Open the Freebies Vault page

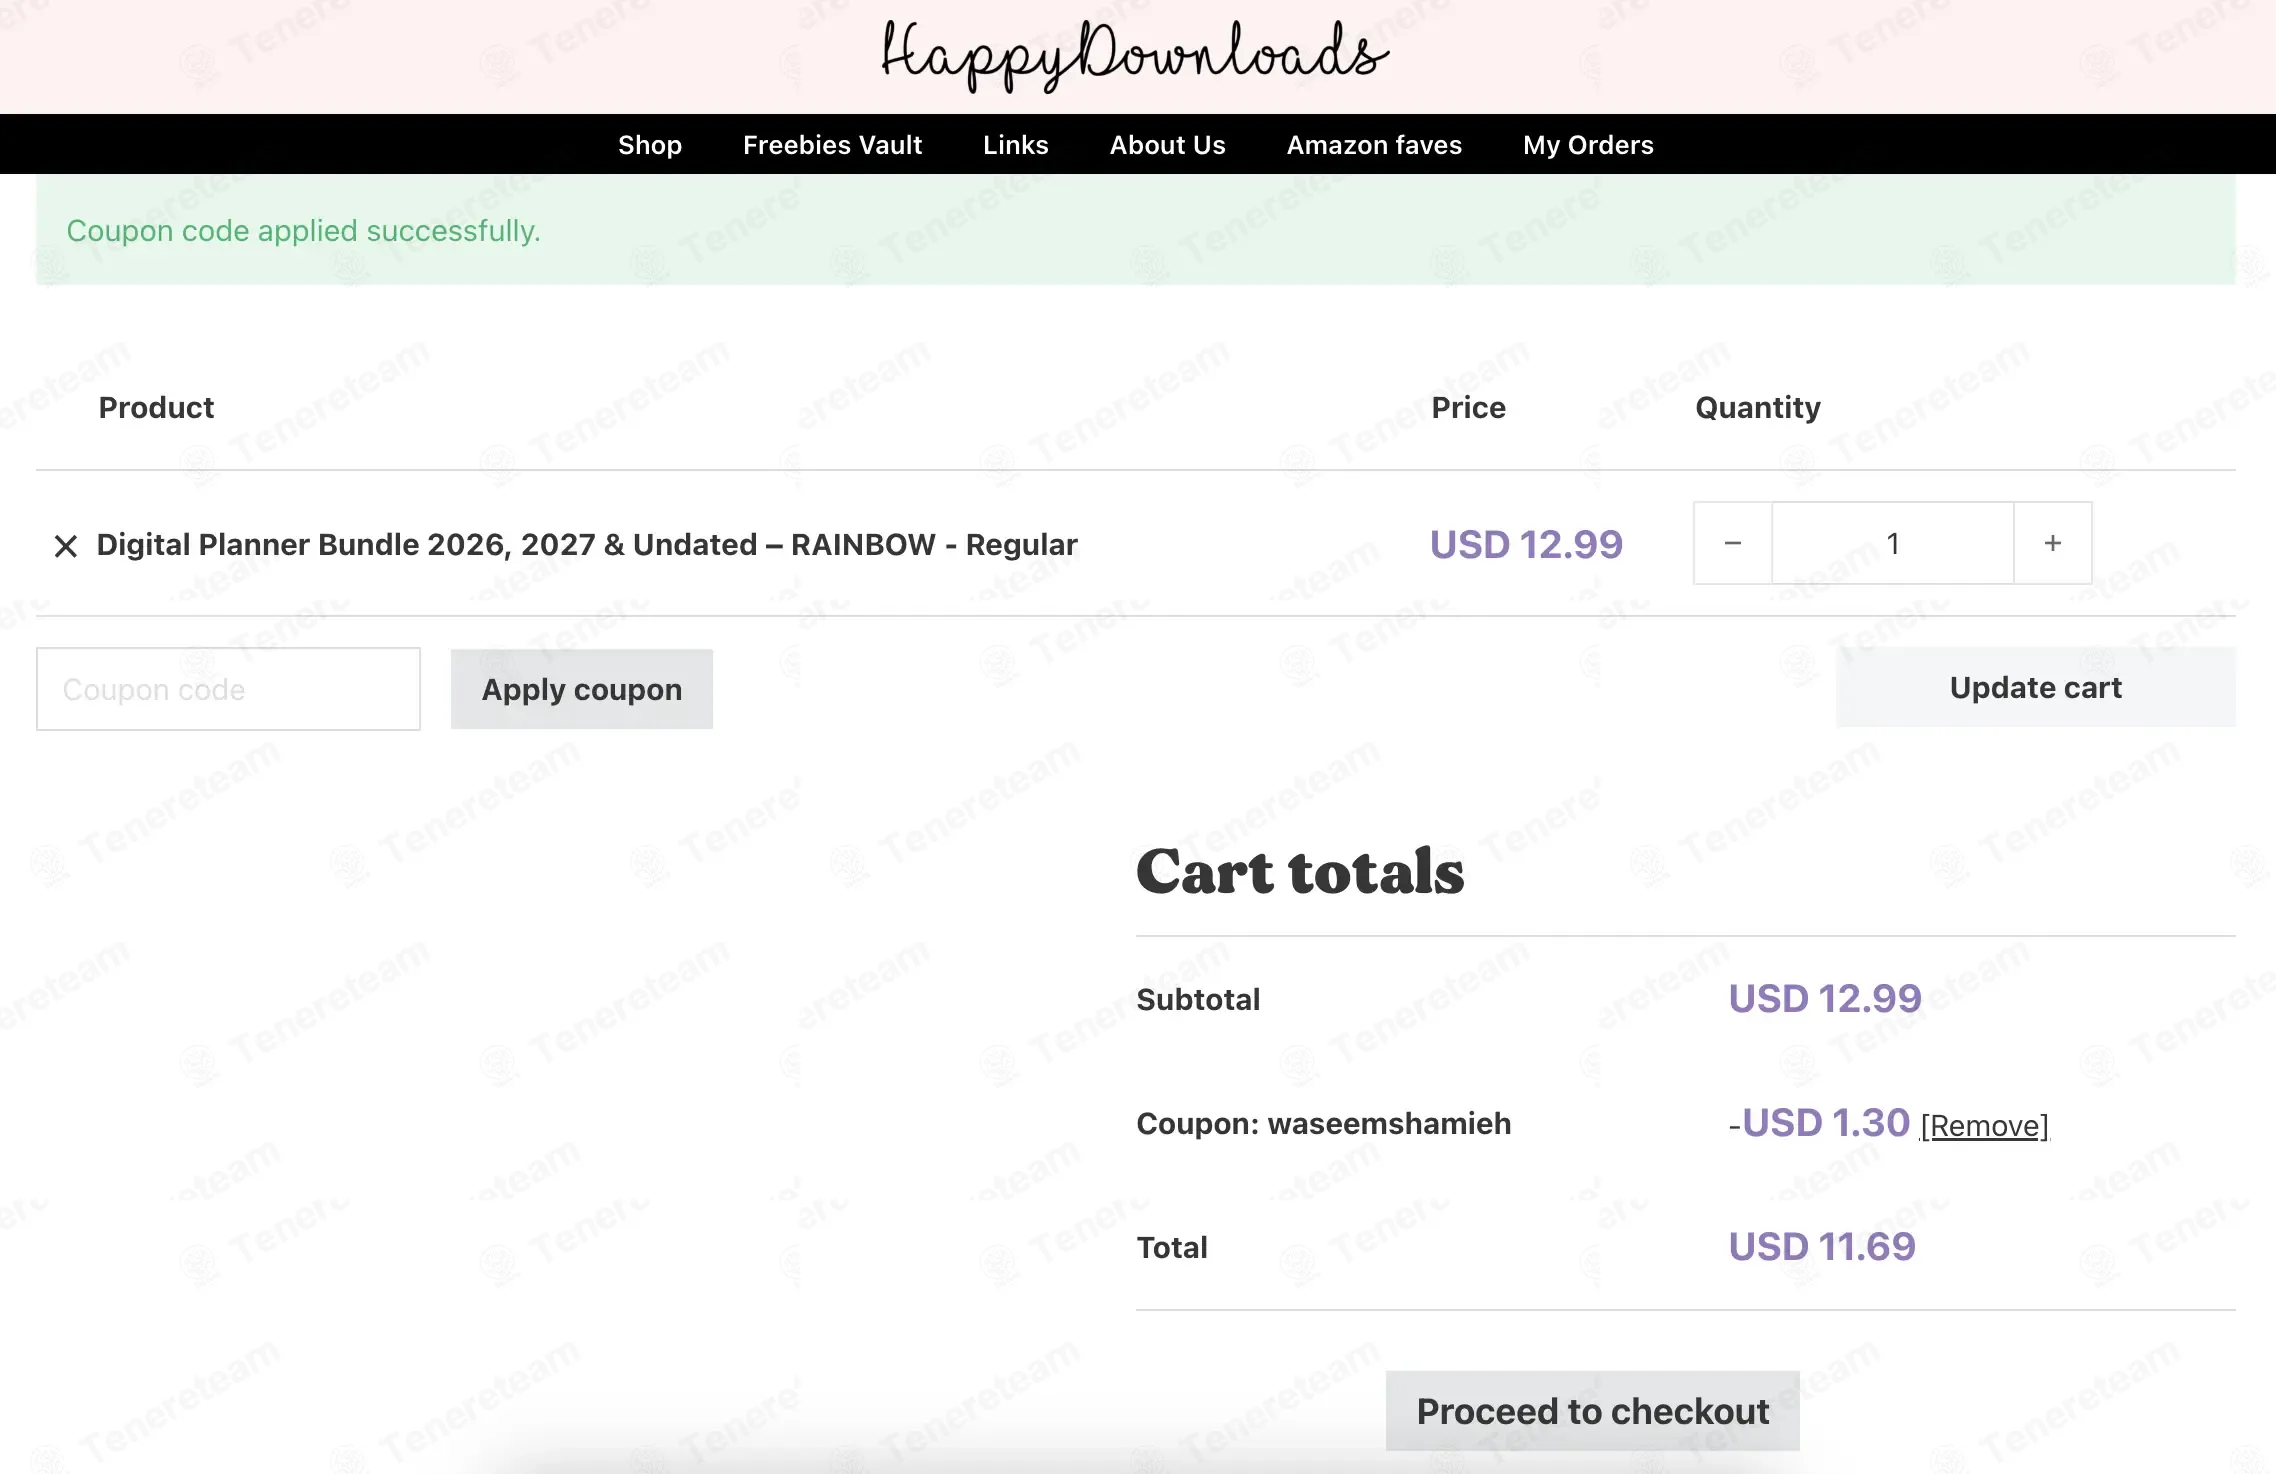(832, 145)
